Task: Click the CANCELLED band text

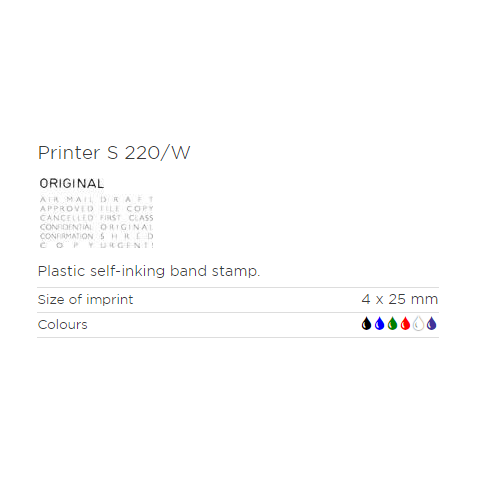Action: (67, 218)
